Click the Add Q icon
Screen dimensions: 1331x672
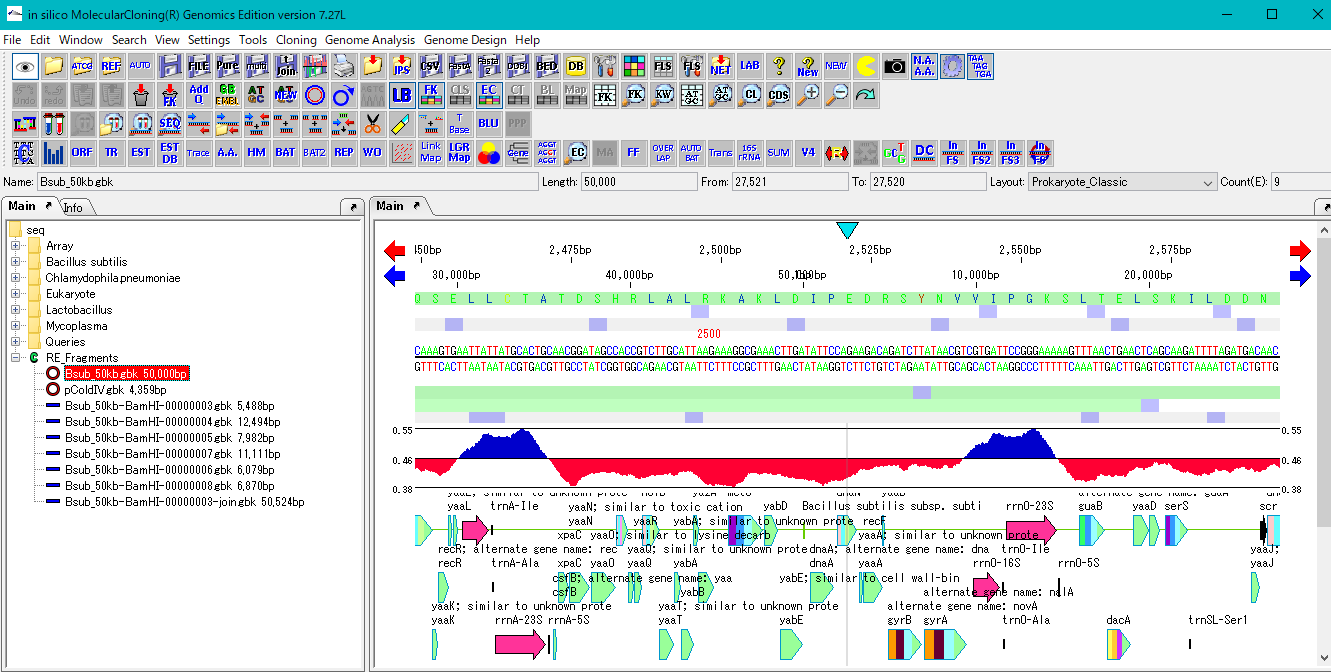tap(199, 95)
